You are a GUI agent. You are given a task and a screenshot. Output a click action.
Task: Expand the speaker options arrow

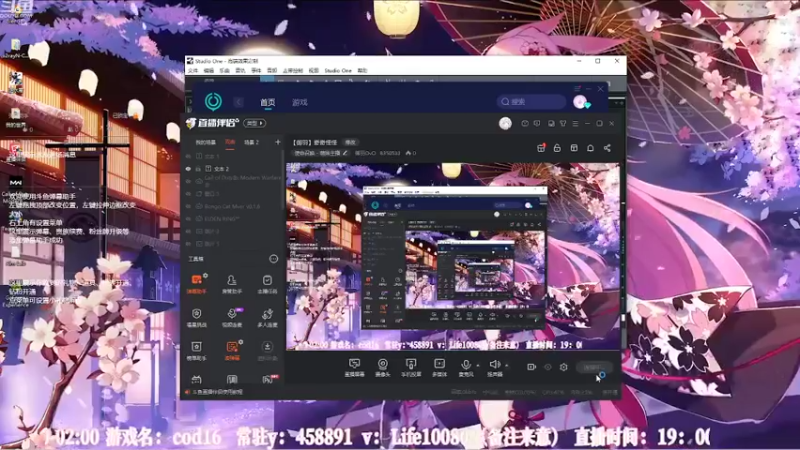click(506, 365)
